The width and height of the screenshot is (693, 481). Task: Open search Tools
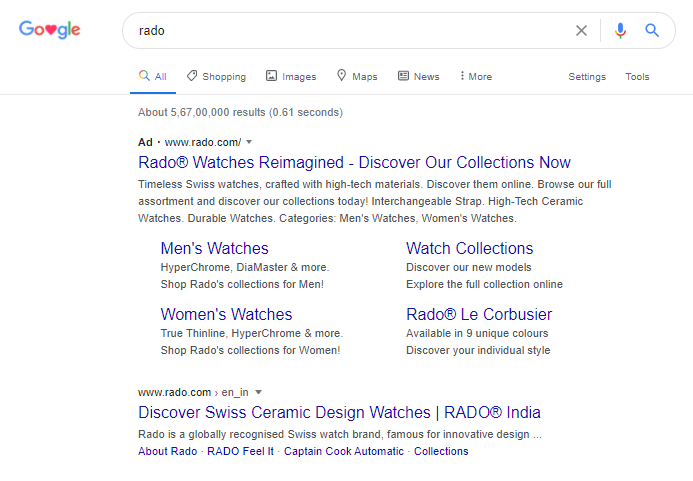coord(637,76)
